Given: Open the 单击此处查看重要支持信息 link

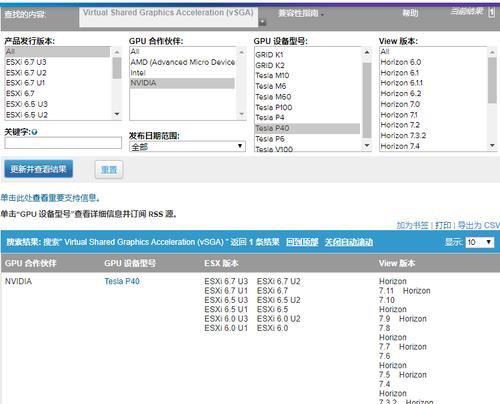Looking at the screenshot, I should [50, 198].
